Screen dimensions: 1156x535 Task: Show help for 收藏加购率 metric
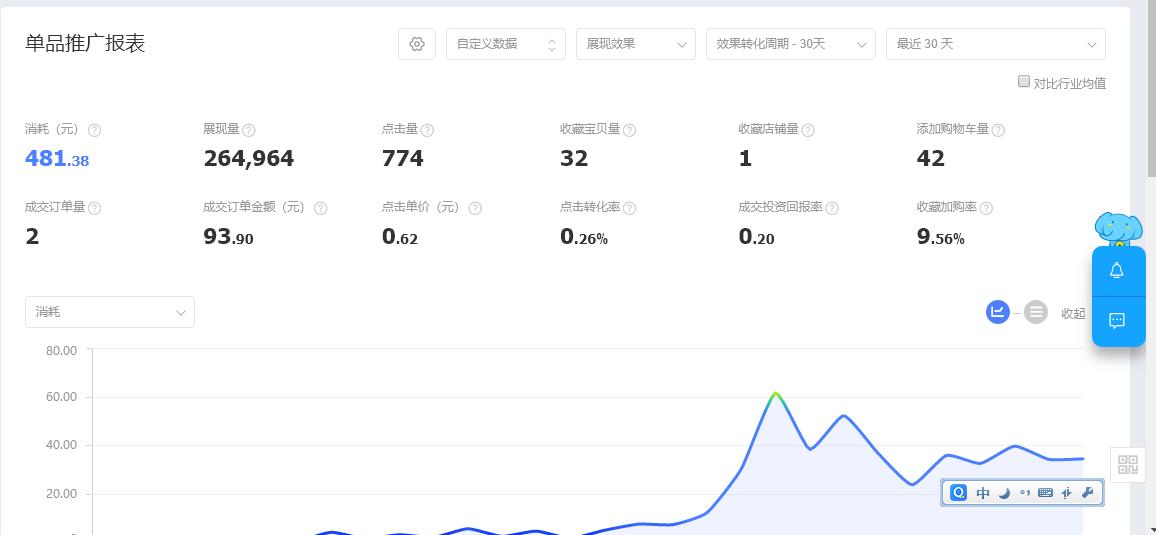[986, 209]
